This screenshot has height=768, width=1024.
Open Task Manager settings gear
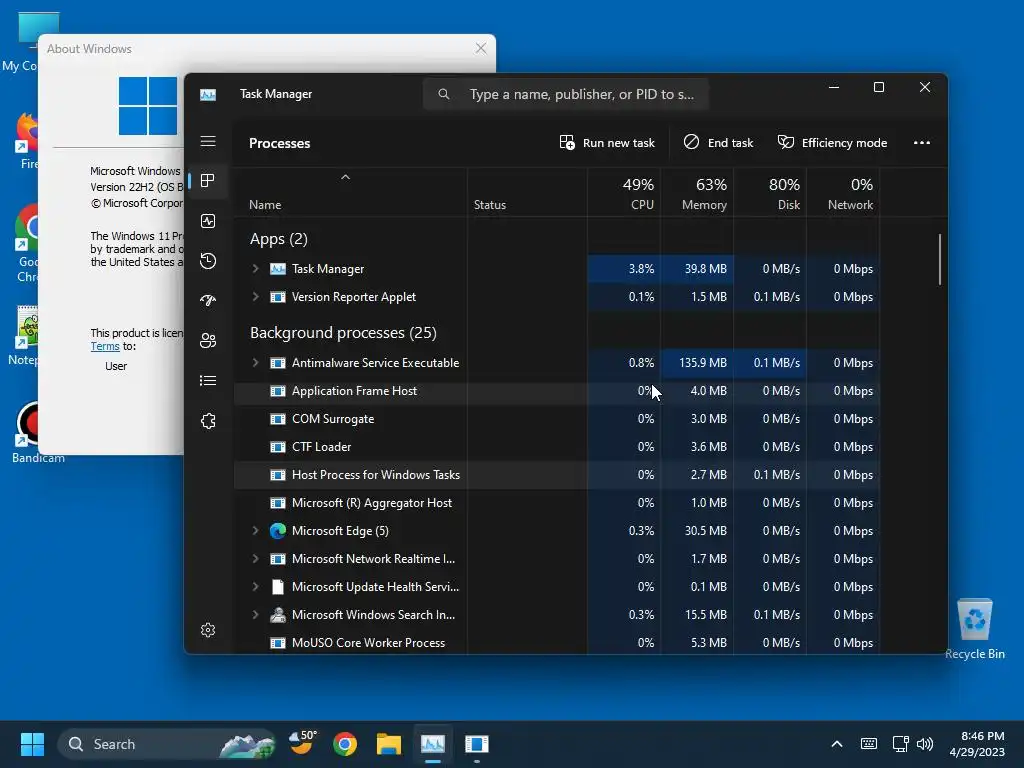point(208,630)
